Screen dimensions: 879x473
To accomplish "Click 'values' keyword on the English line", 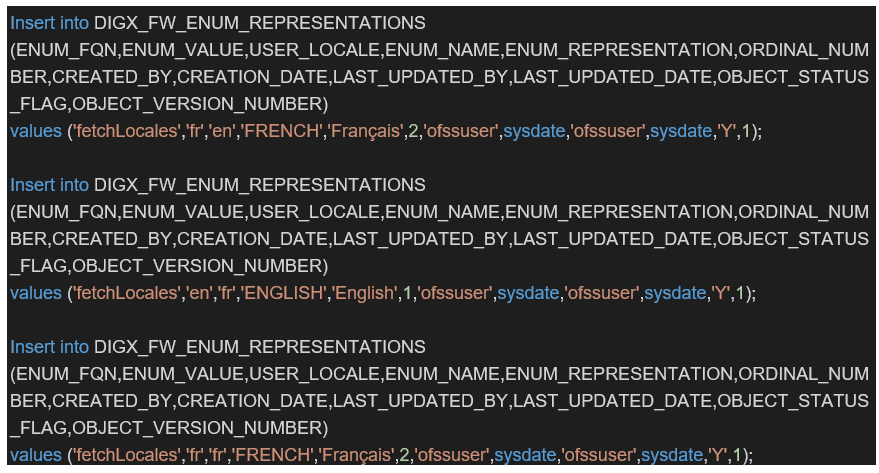I will [35, 293].
